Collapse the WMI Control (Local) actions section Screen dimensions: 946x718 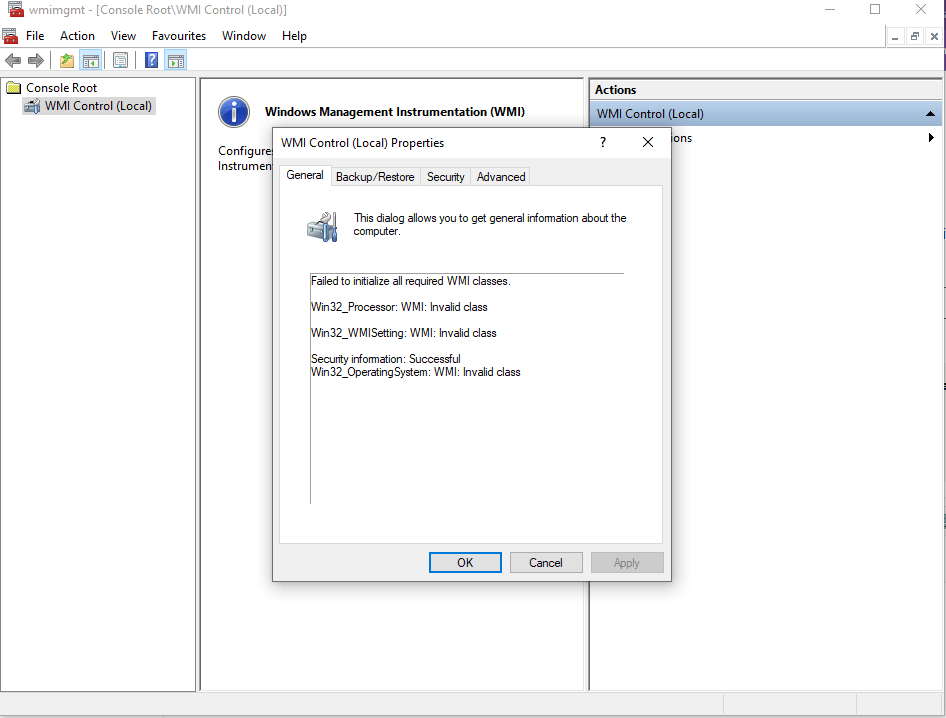930,114
